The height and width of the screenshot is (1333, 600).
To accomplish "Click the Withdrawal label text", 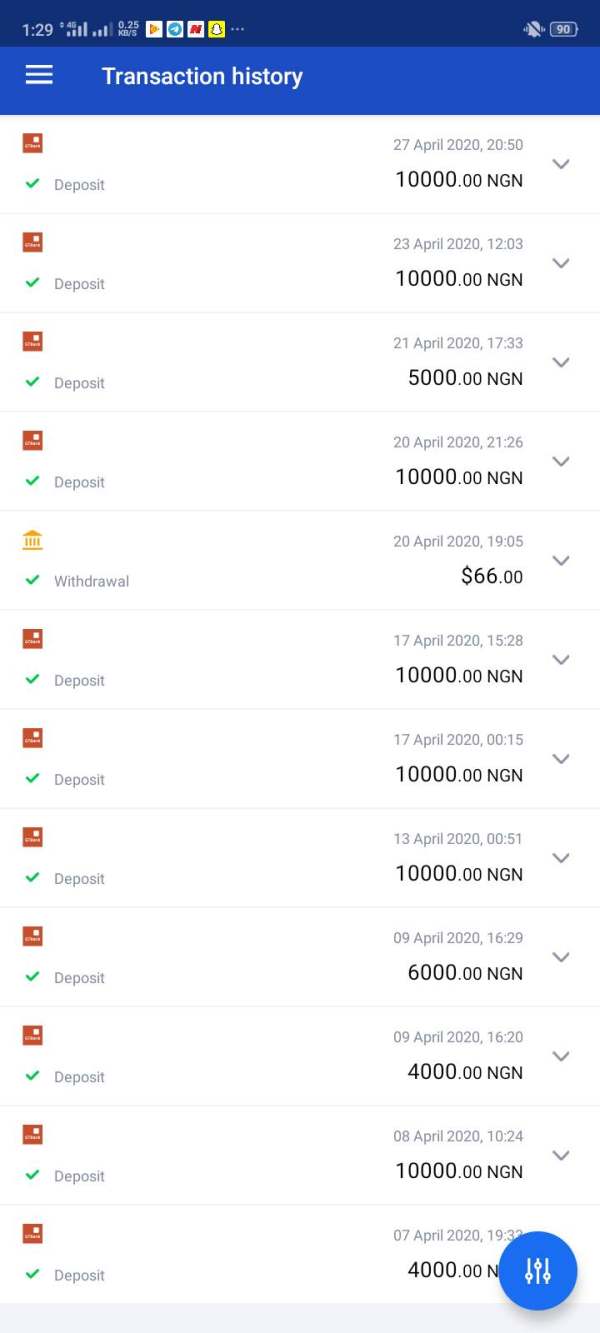I will pyautogui.click(x=91, y=581).
